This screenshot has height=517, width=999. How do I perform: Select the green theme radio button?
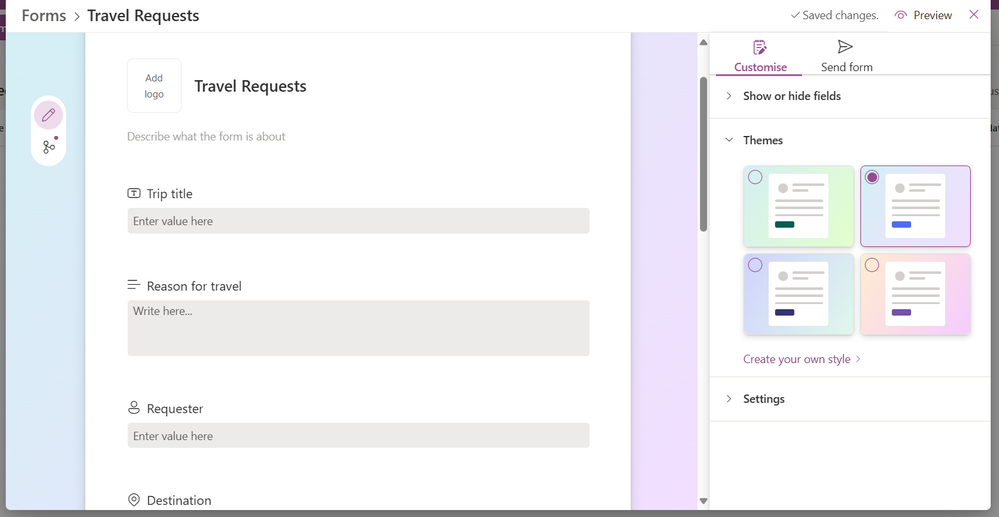(x=755, y=177)
